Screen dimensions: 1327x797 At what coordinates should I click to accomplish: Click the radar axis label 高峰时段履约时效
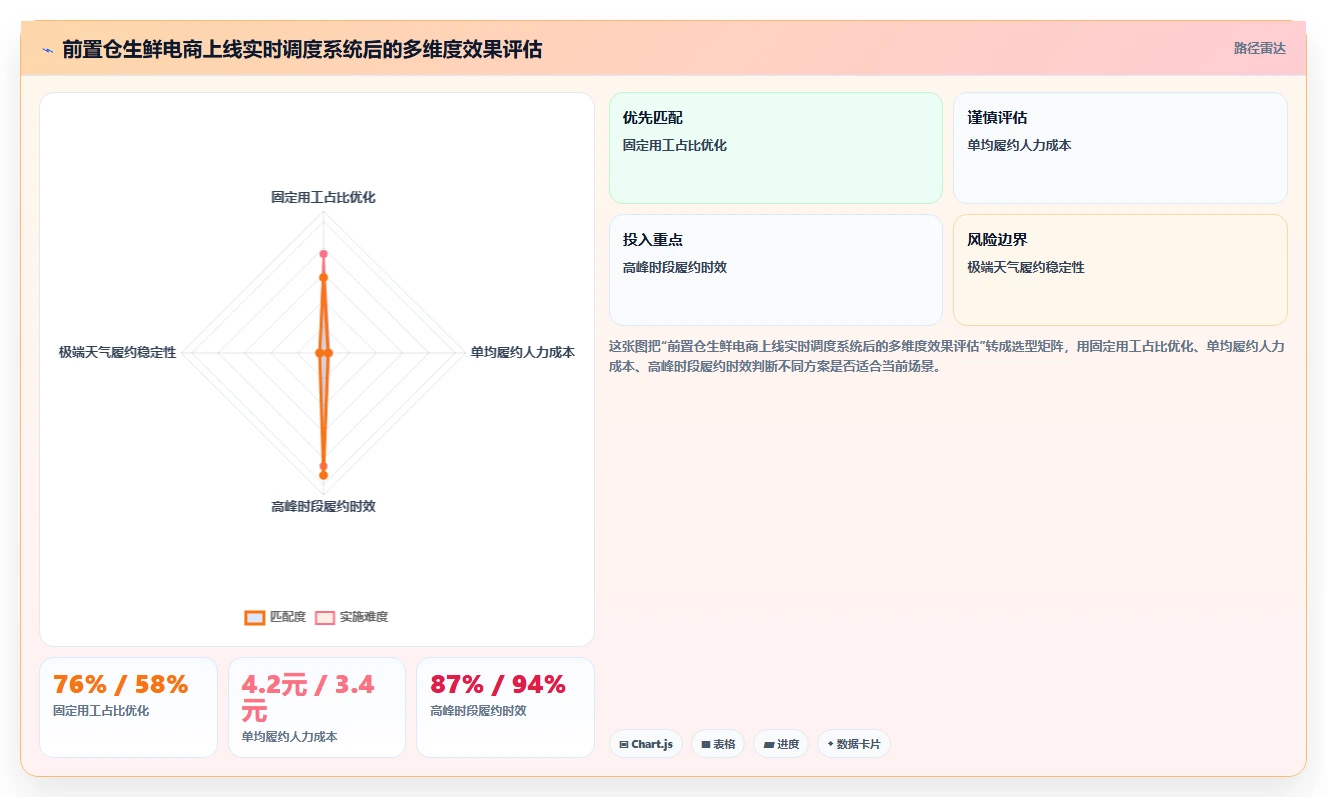[x=323, y=506]
